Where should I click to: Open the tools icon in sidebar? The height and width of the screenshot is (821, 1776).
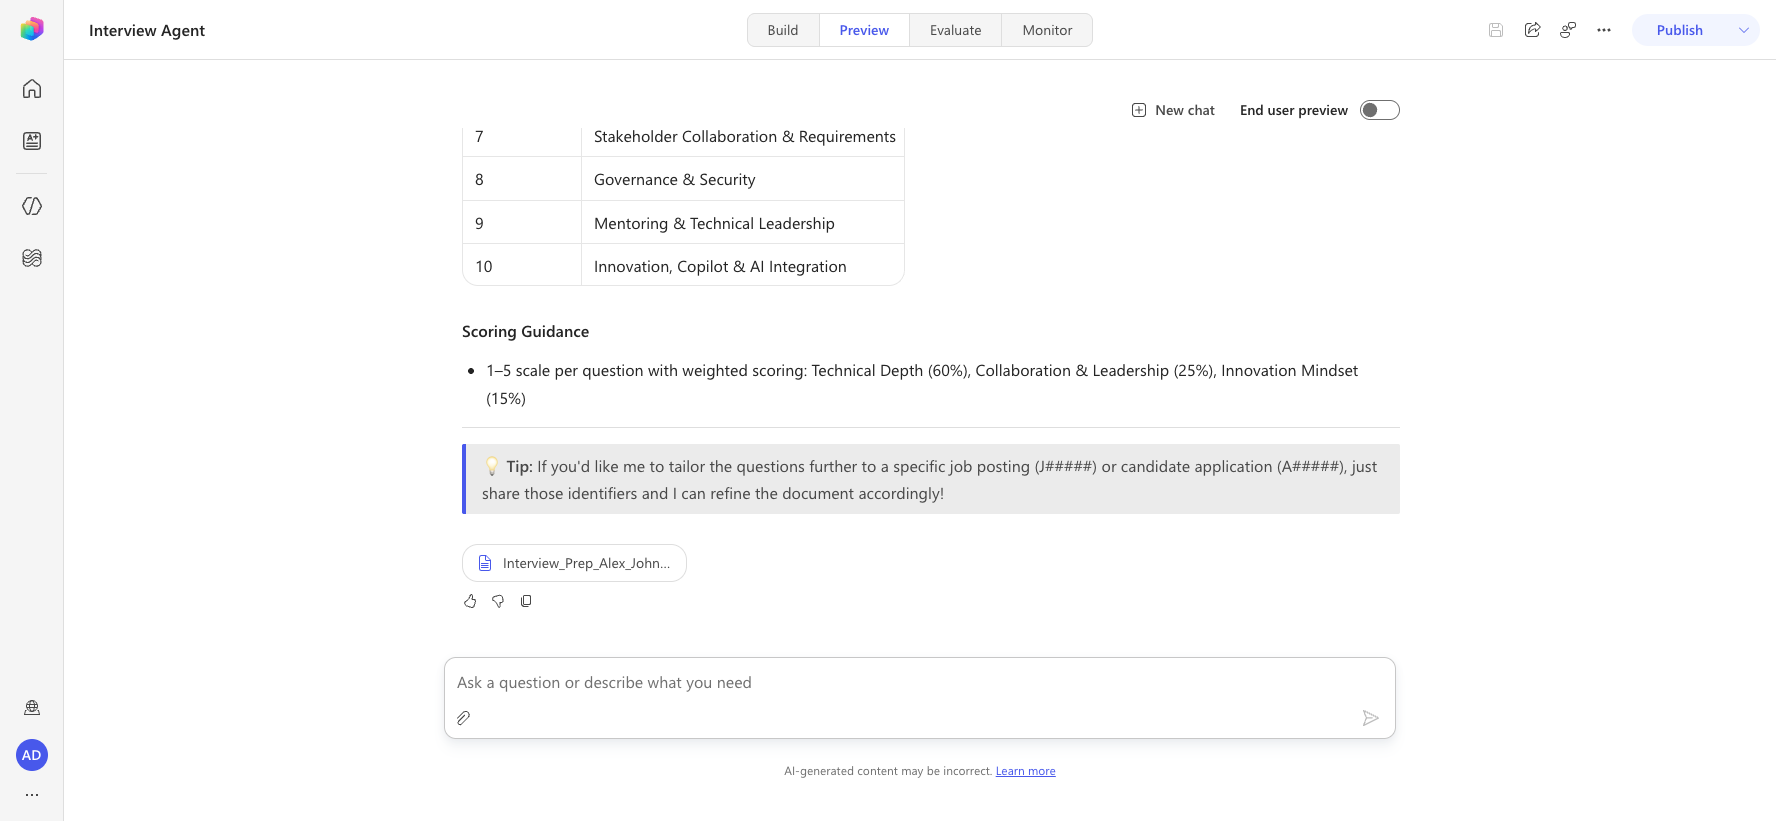[32, 258]
